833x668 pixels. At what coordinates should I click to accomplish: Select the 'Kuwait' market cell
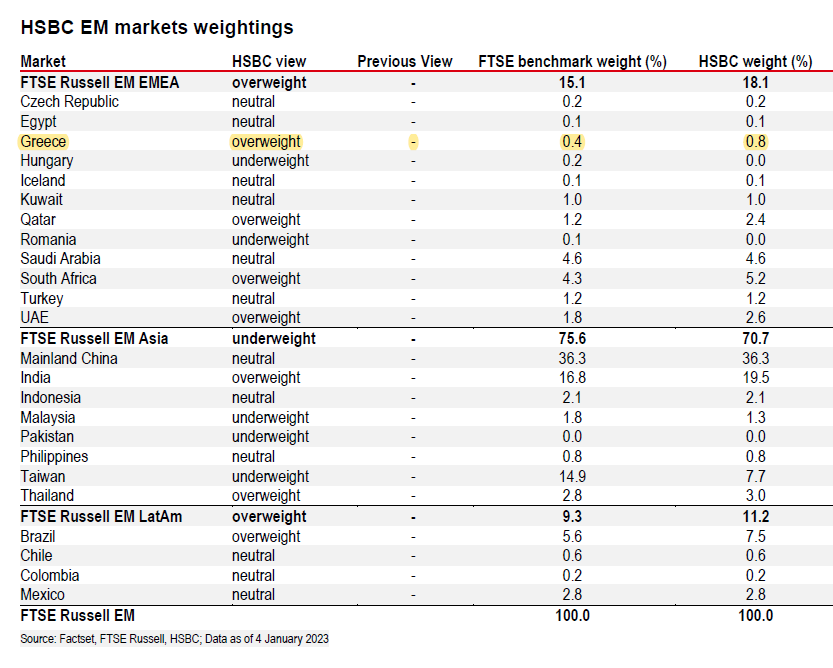pos(41,200)
